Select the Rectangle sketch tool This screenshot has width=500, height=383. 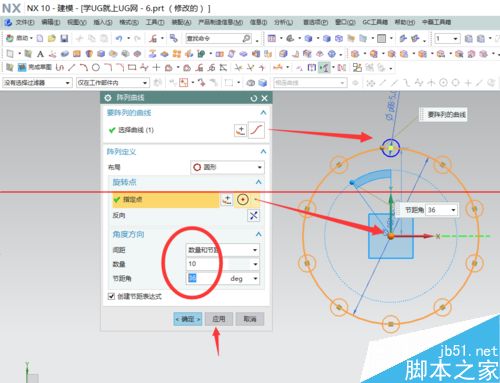(x=132, y=68)
